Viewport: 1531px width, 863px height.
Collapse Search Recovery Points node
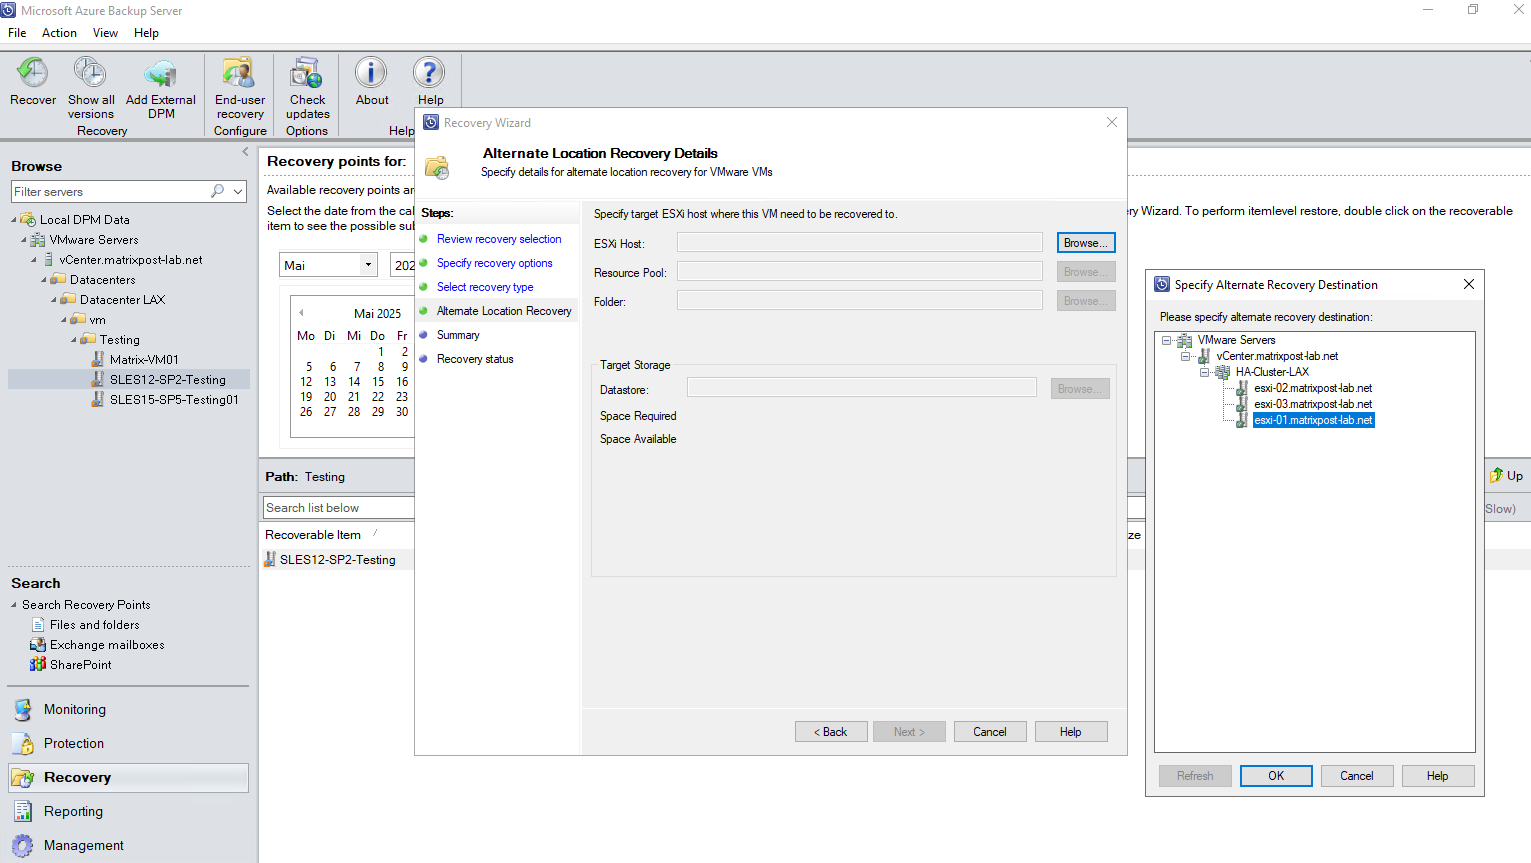click(14, 605)
